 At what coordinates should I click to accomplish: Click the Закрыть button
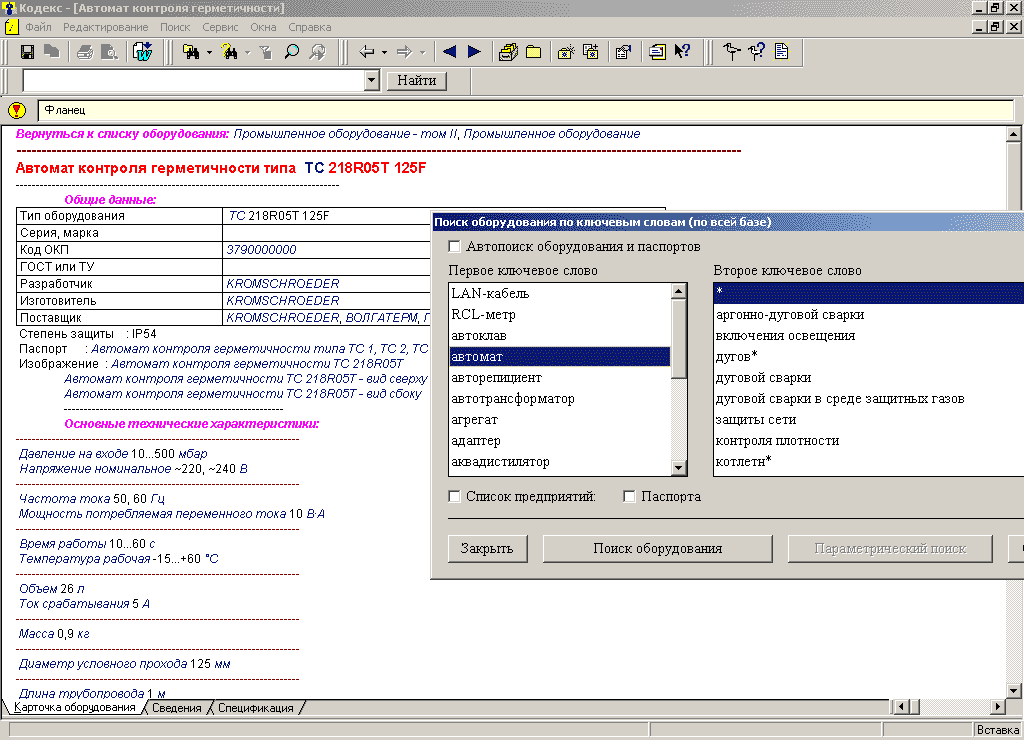click(487, 548)
